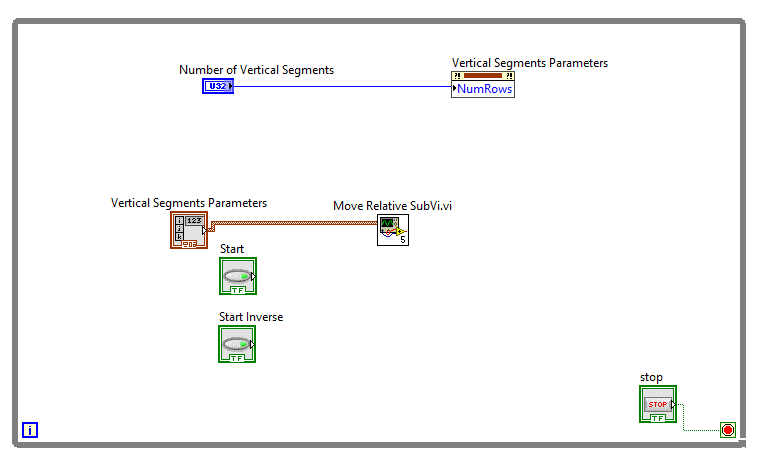Click the 'stop' label text

651,377
